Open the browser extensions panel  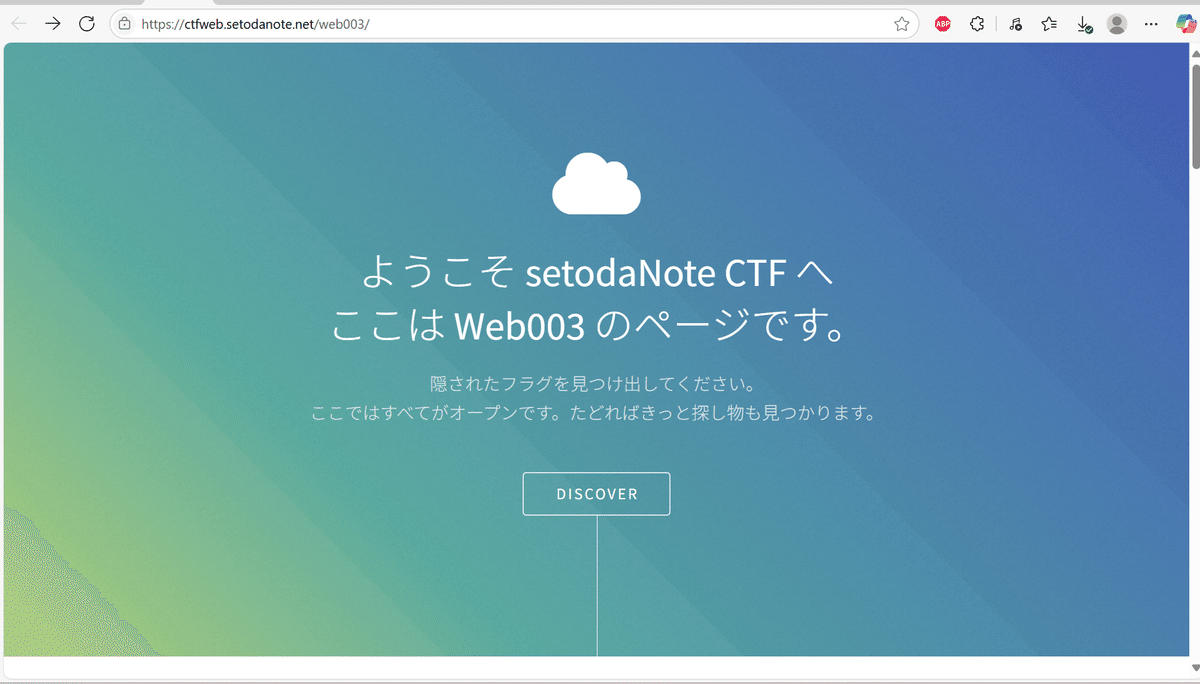click(x=977, y=23)
